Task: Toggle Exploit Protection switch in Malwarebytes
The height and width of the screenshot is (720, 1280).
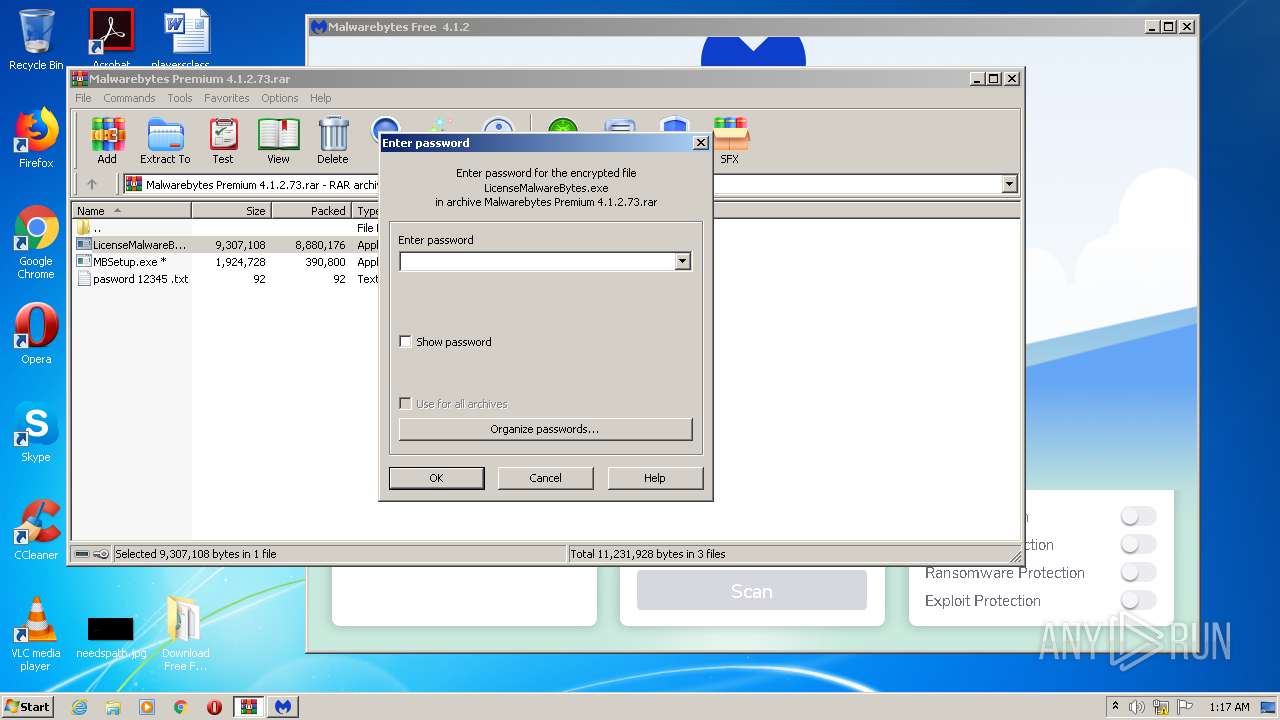Action: 1138,600
